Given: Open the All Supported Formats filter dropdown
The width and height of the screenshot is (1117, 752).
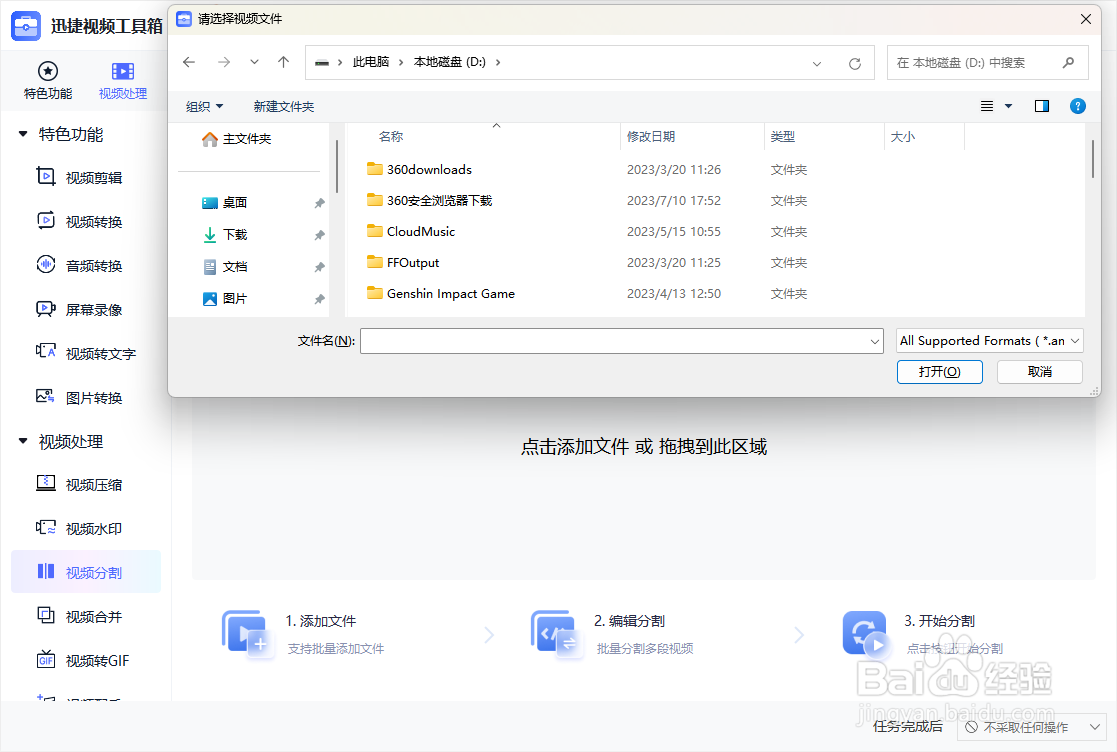Looking at the screenshot, I should click(x=989, y=341).
